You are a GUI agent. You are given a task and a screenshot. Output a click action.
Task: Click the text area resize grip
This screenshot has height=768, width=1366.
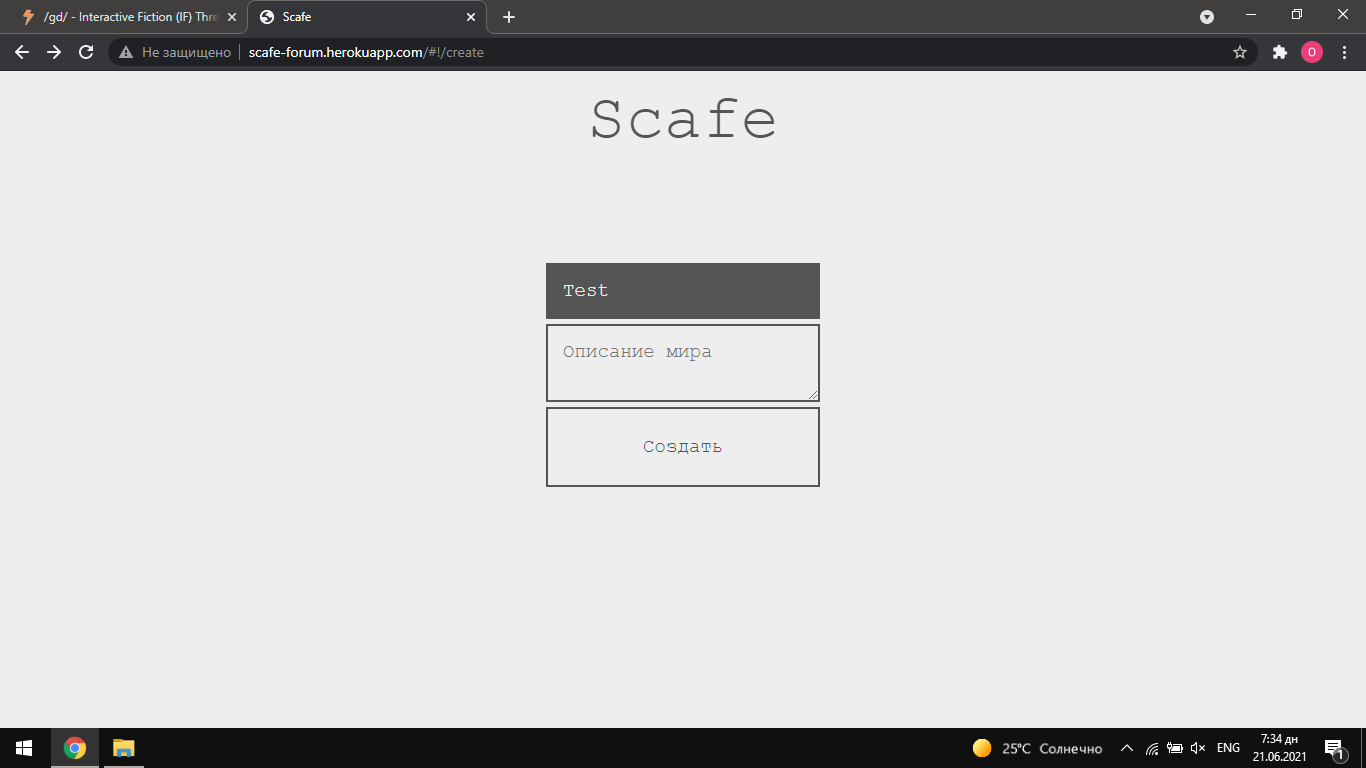point(812,394)
